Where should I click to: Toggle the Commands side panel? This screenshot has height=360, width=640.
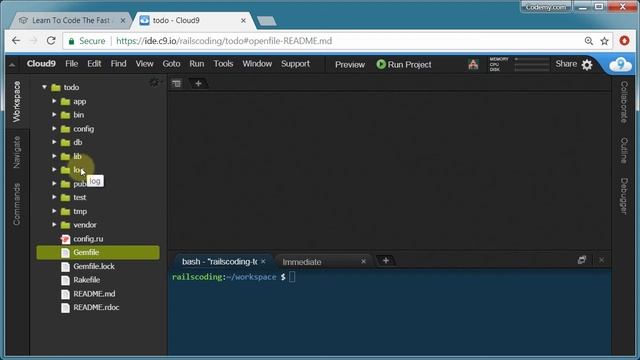tap(17, 204)
